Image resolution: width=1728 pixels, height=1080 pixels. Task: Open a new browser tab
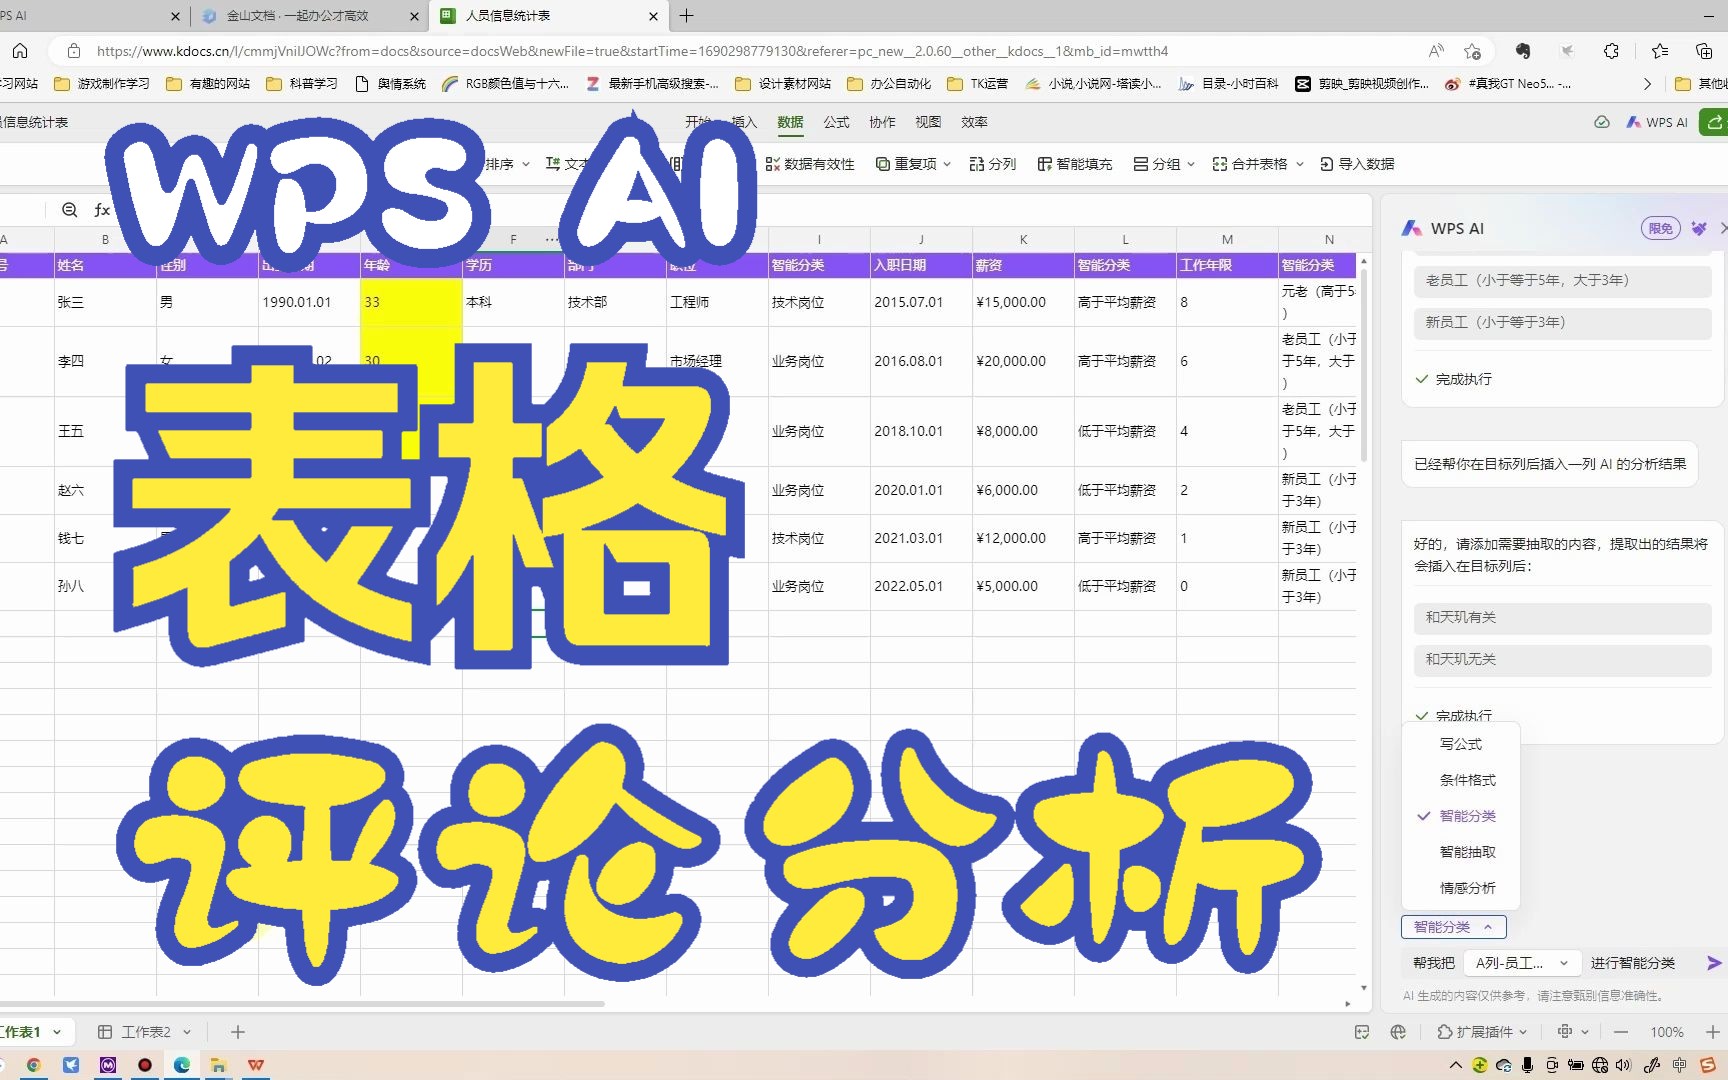[x=687, y=15]
